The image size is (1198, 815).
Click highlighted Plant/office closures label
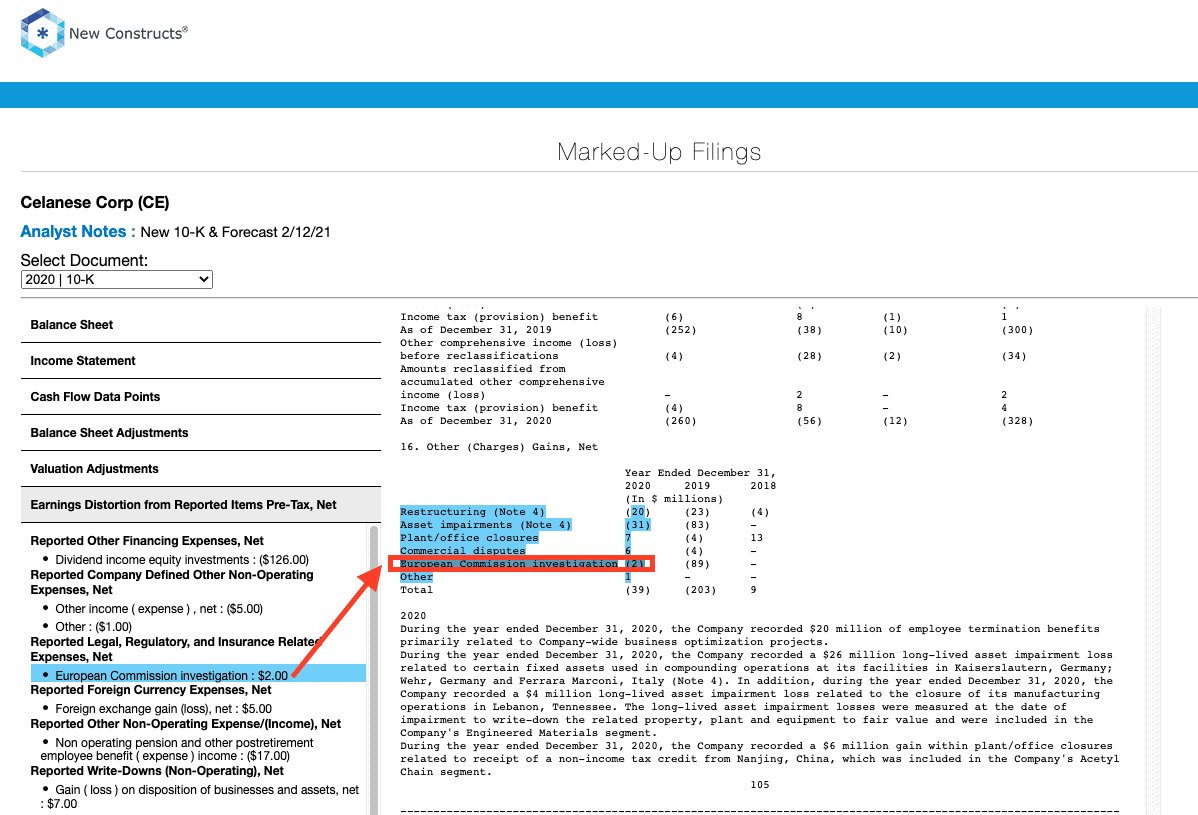[x=469, y=538]
